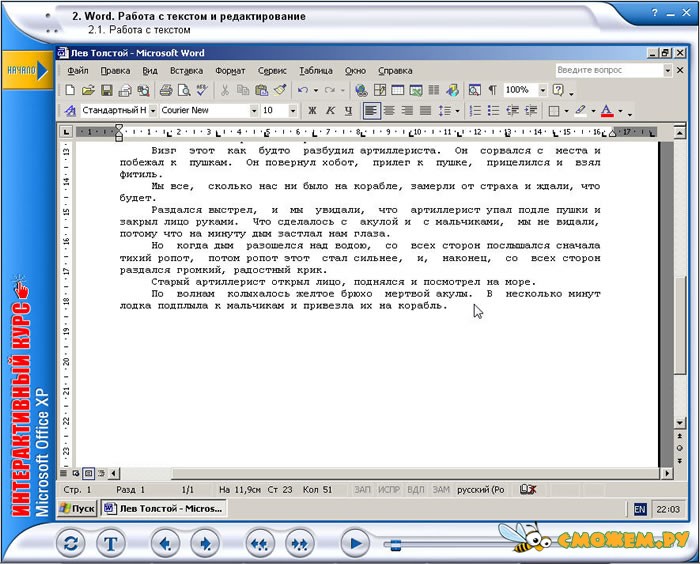
Task: Open a file with the folder icon
Action: [x=88, y=90]
